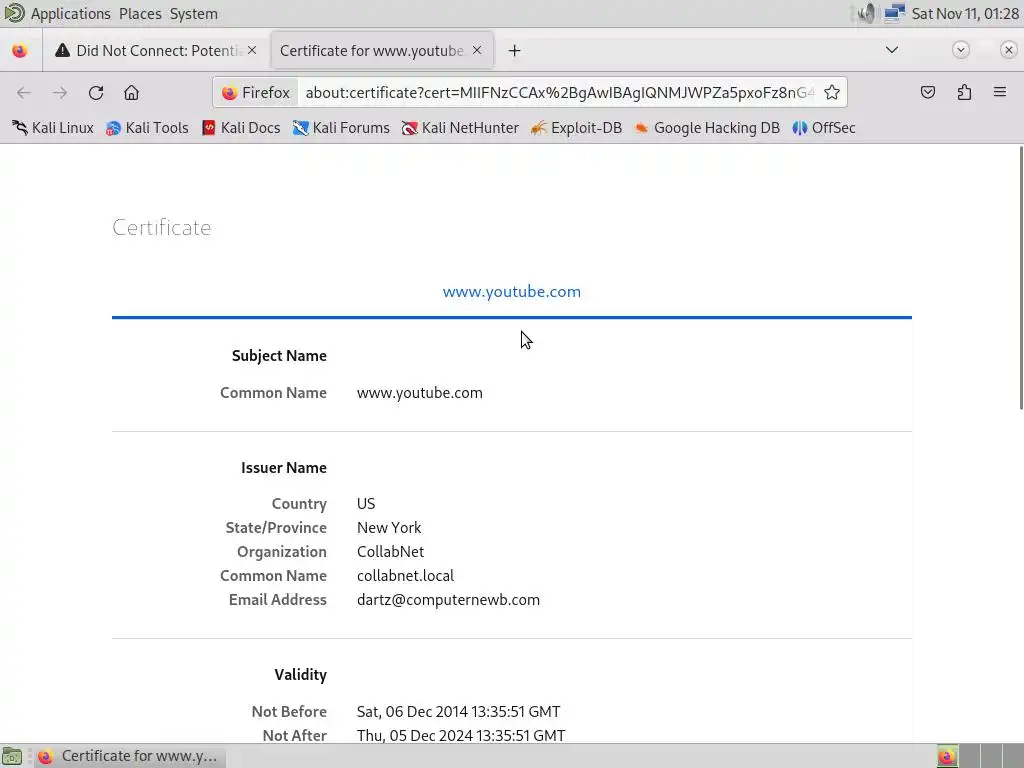Open the Kali Forums bookmark
This screenshot has height=768, width=1024.
click(341, 128)
